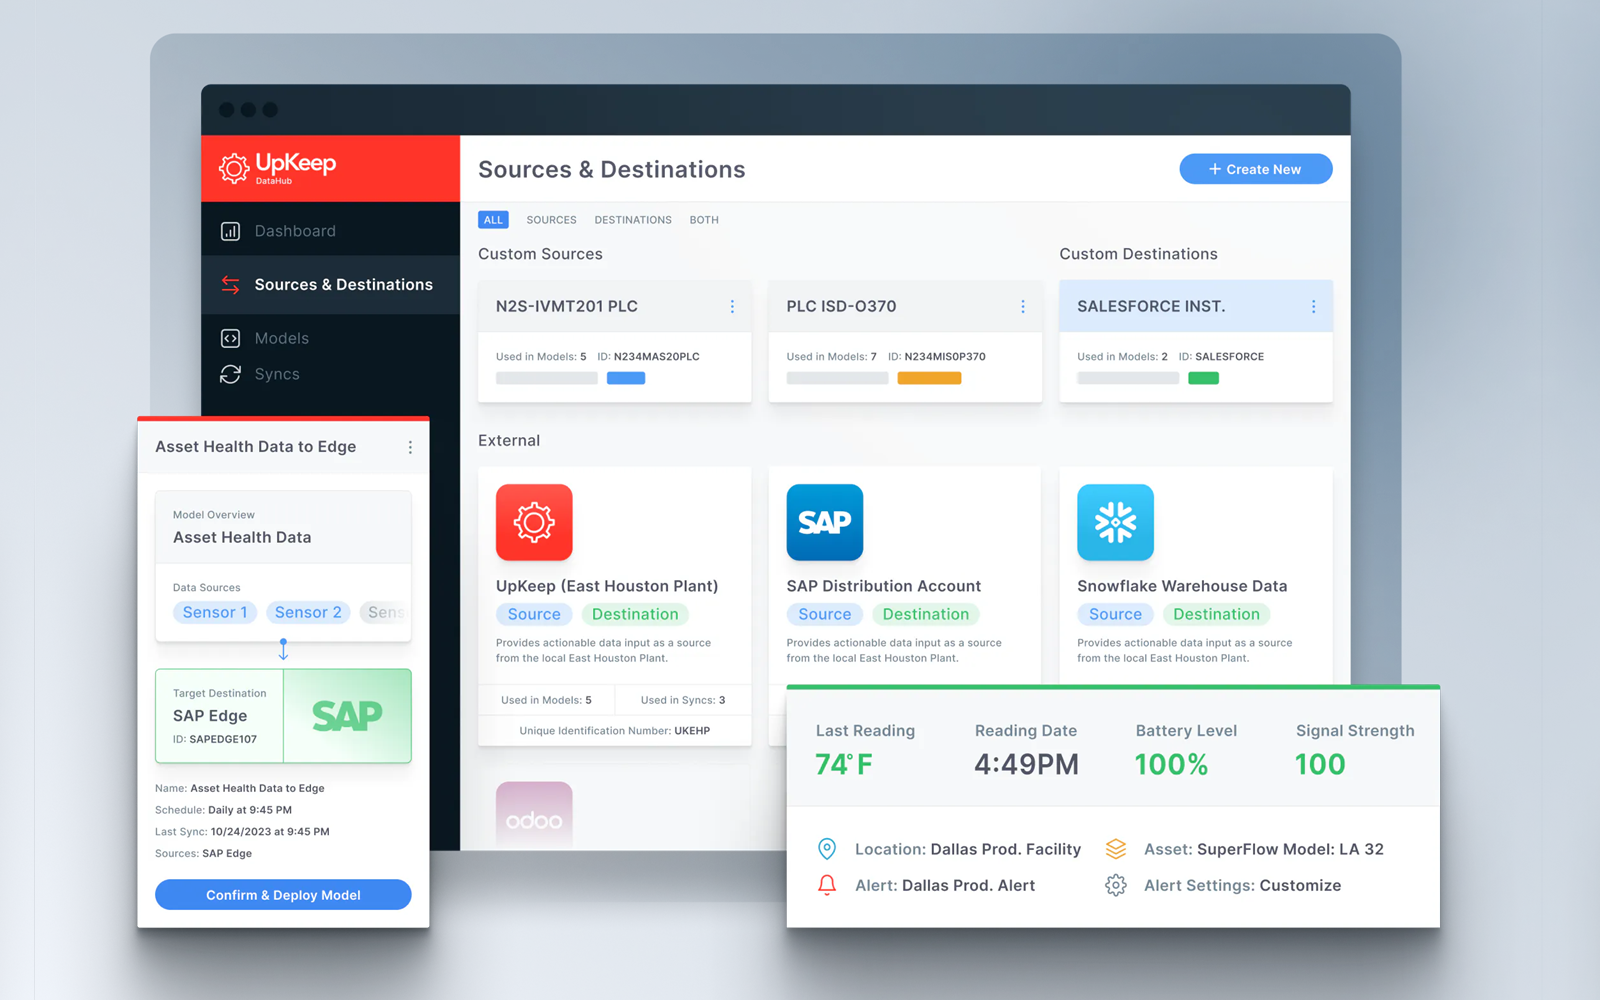Click Unique Identification Number: UKEHP text
1600x1000 pixels.
(x=614, y=731)
